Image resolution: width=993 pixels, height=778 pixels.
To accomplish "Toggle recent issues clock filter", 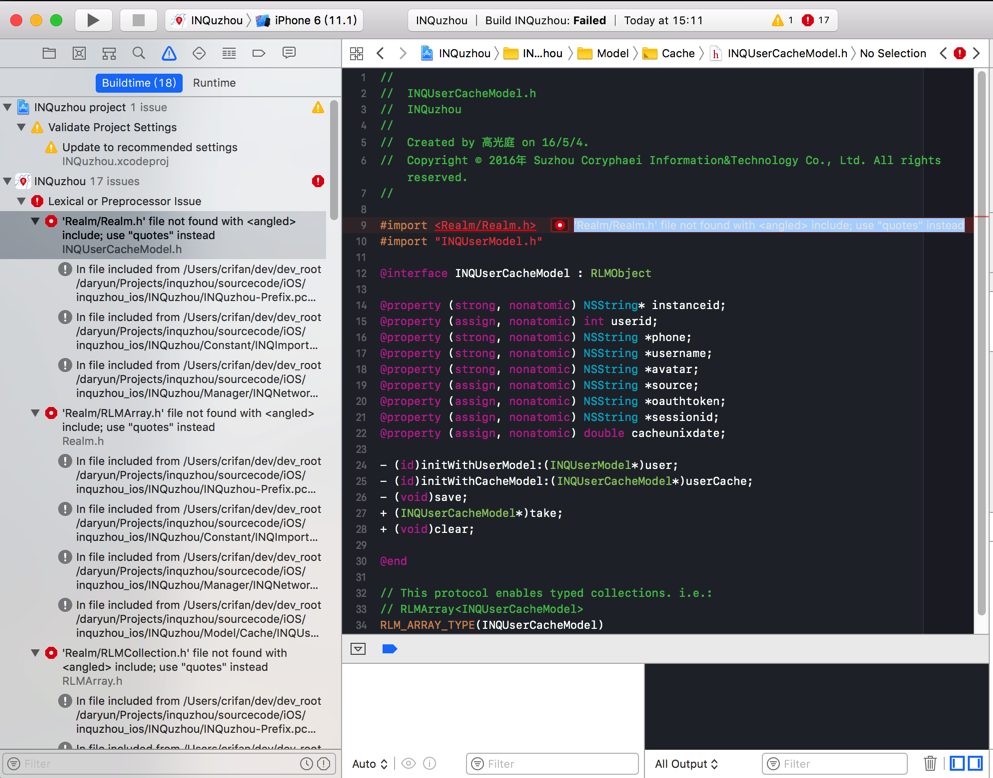I will click(x=307, y=763).
